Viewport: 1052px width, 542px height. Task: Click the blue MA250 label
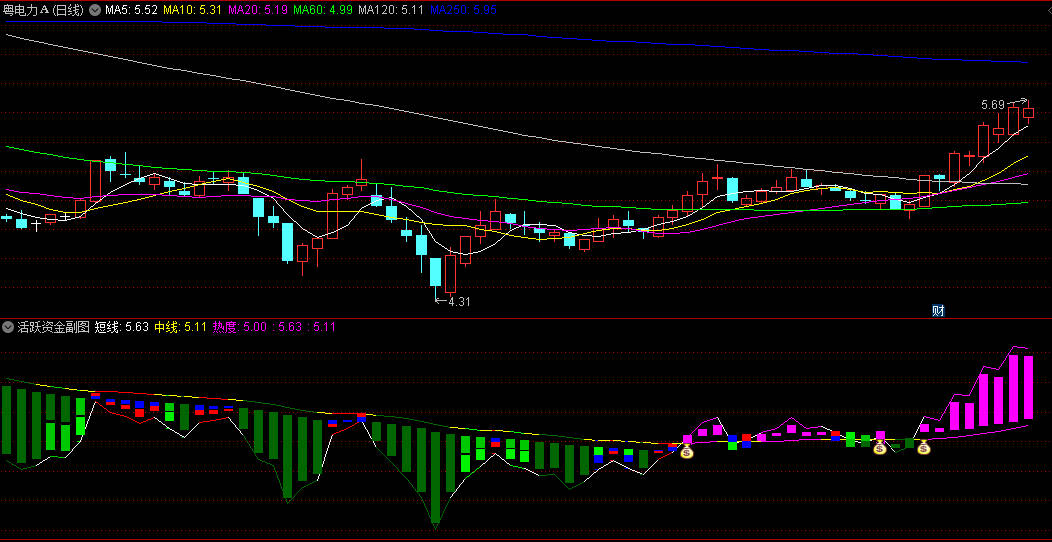(464, 10)
